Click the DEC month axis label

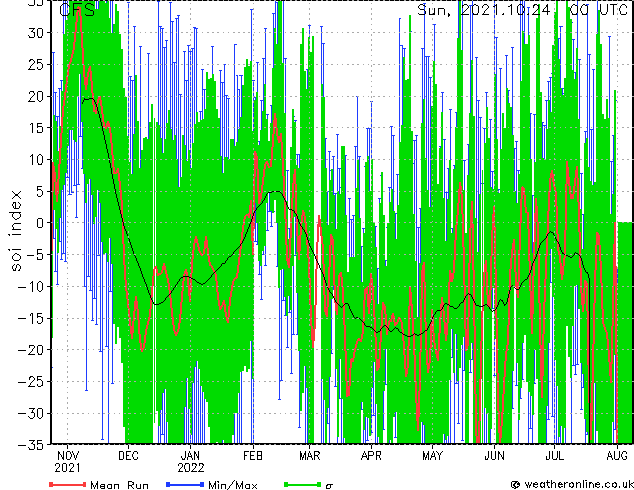(129, 456)
